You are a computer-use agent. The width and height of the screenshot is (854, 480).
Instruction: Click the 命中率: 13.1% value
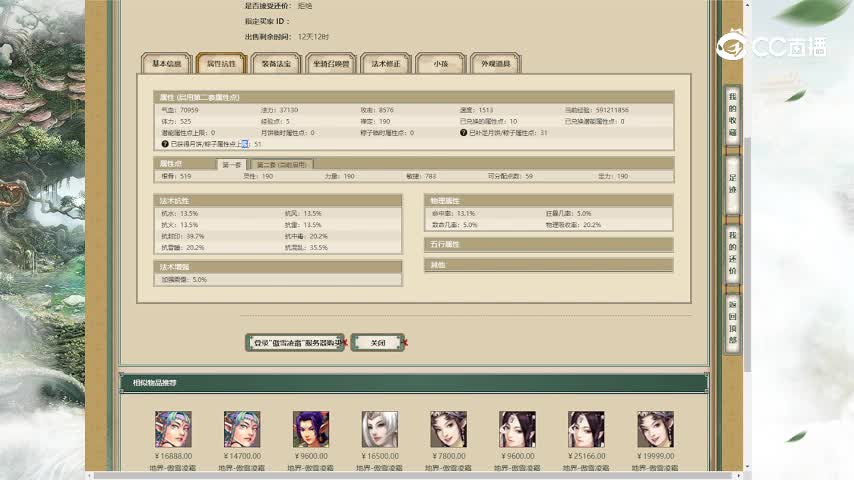pos(454,214)
